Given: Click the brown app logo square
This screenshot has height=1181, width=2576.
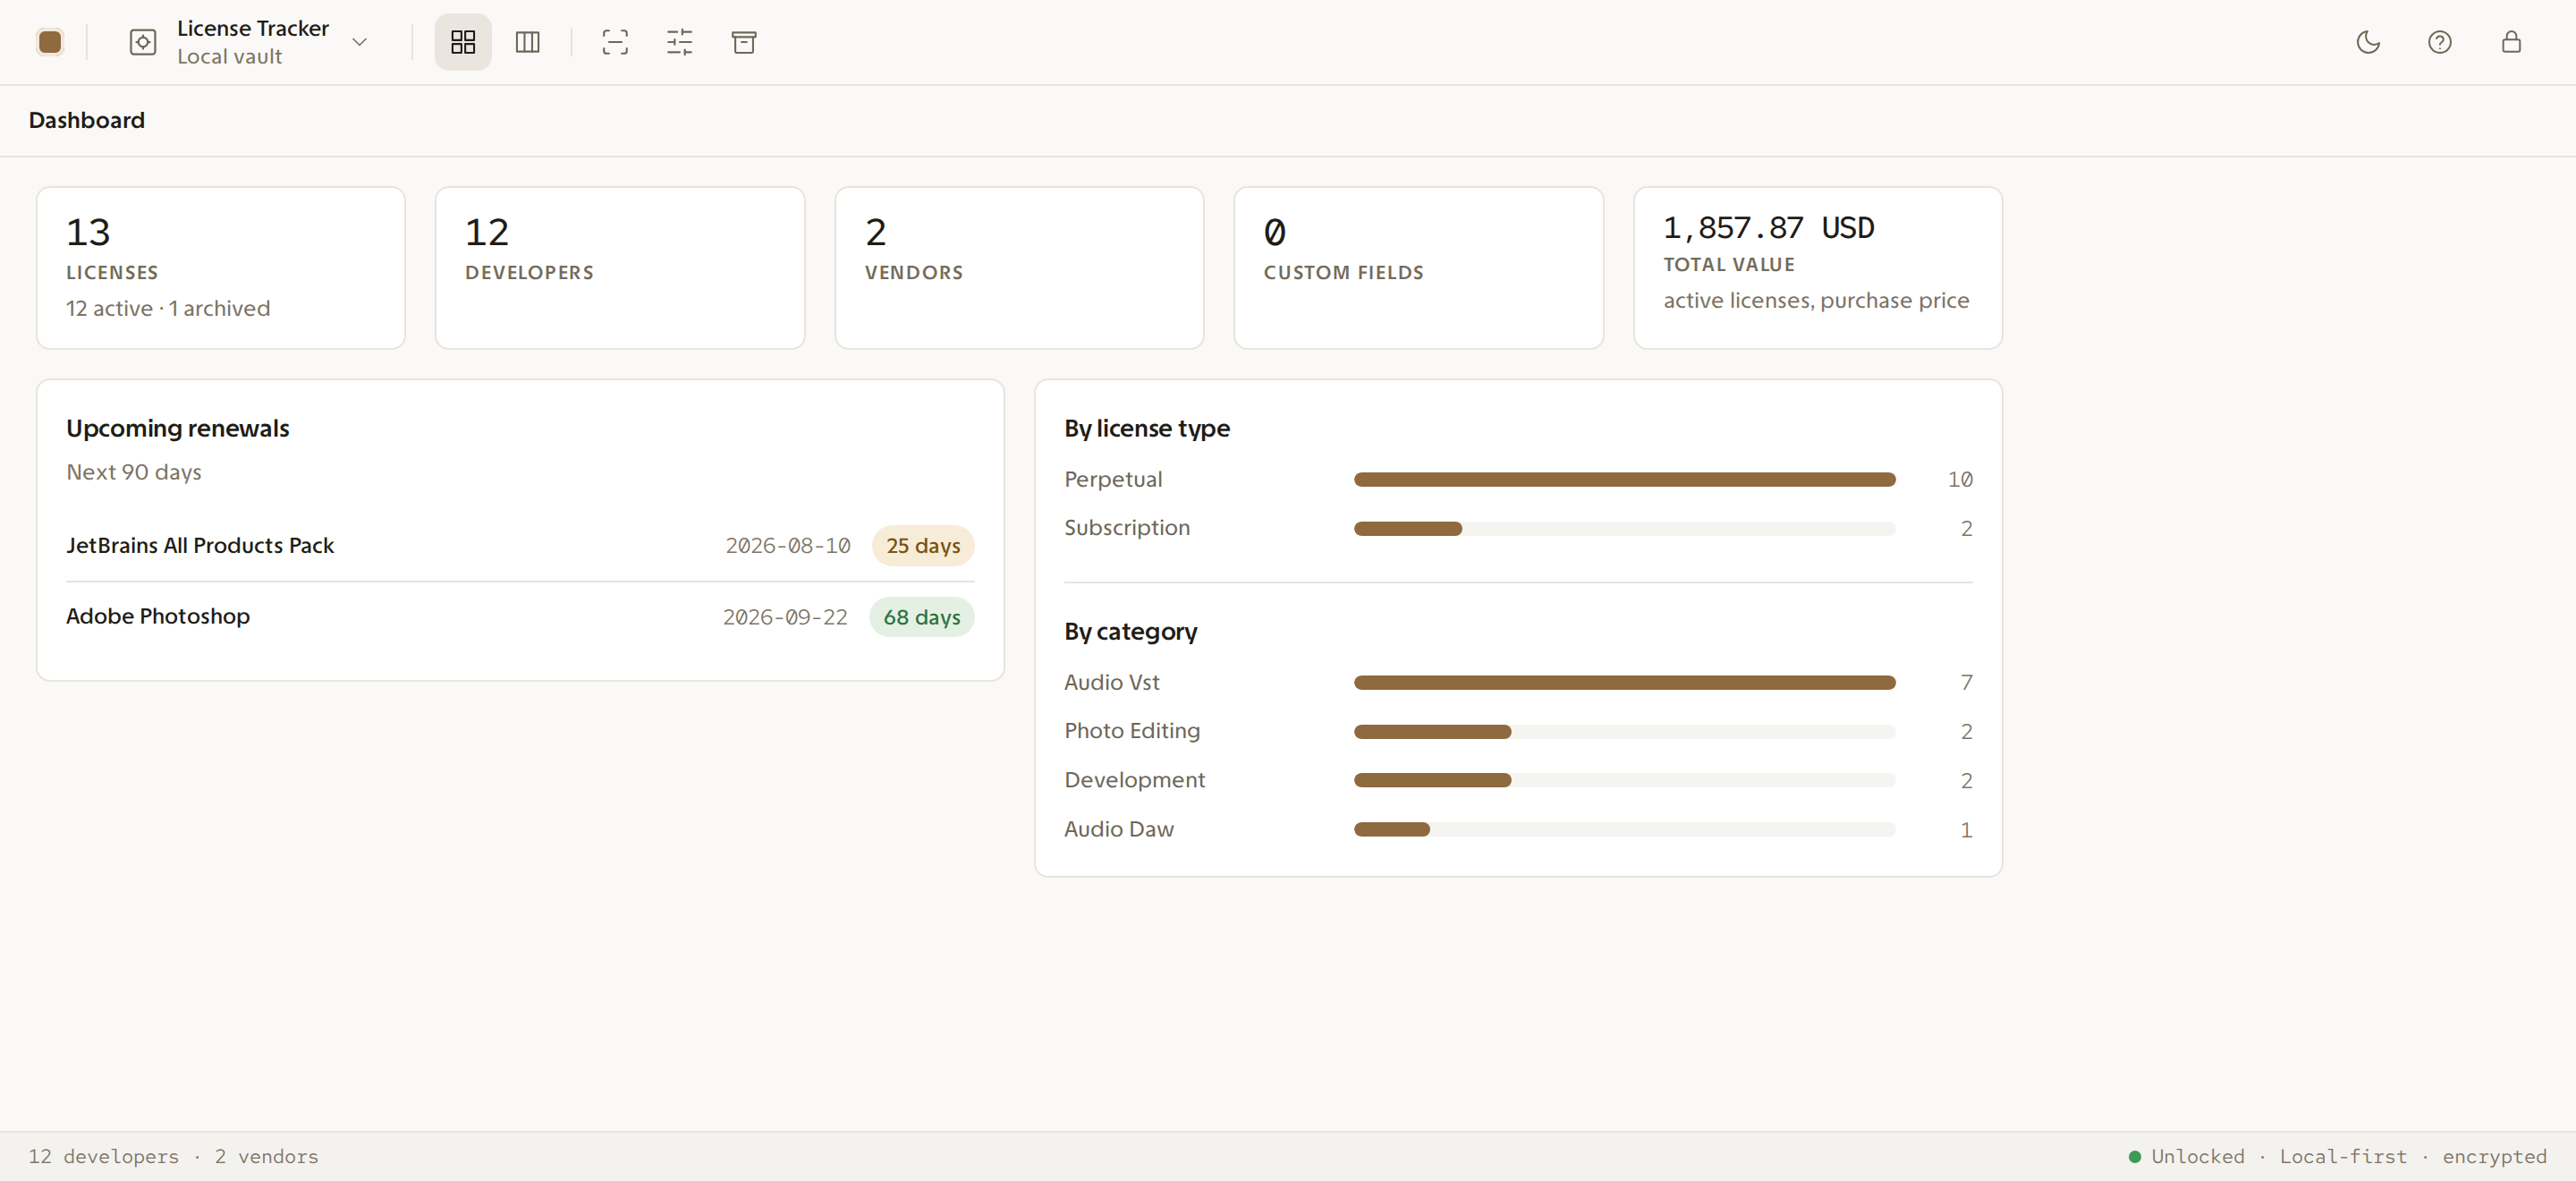Looking at the screenshot, I should (50, 42).
